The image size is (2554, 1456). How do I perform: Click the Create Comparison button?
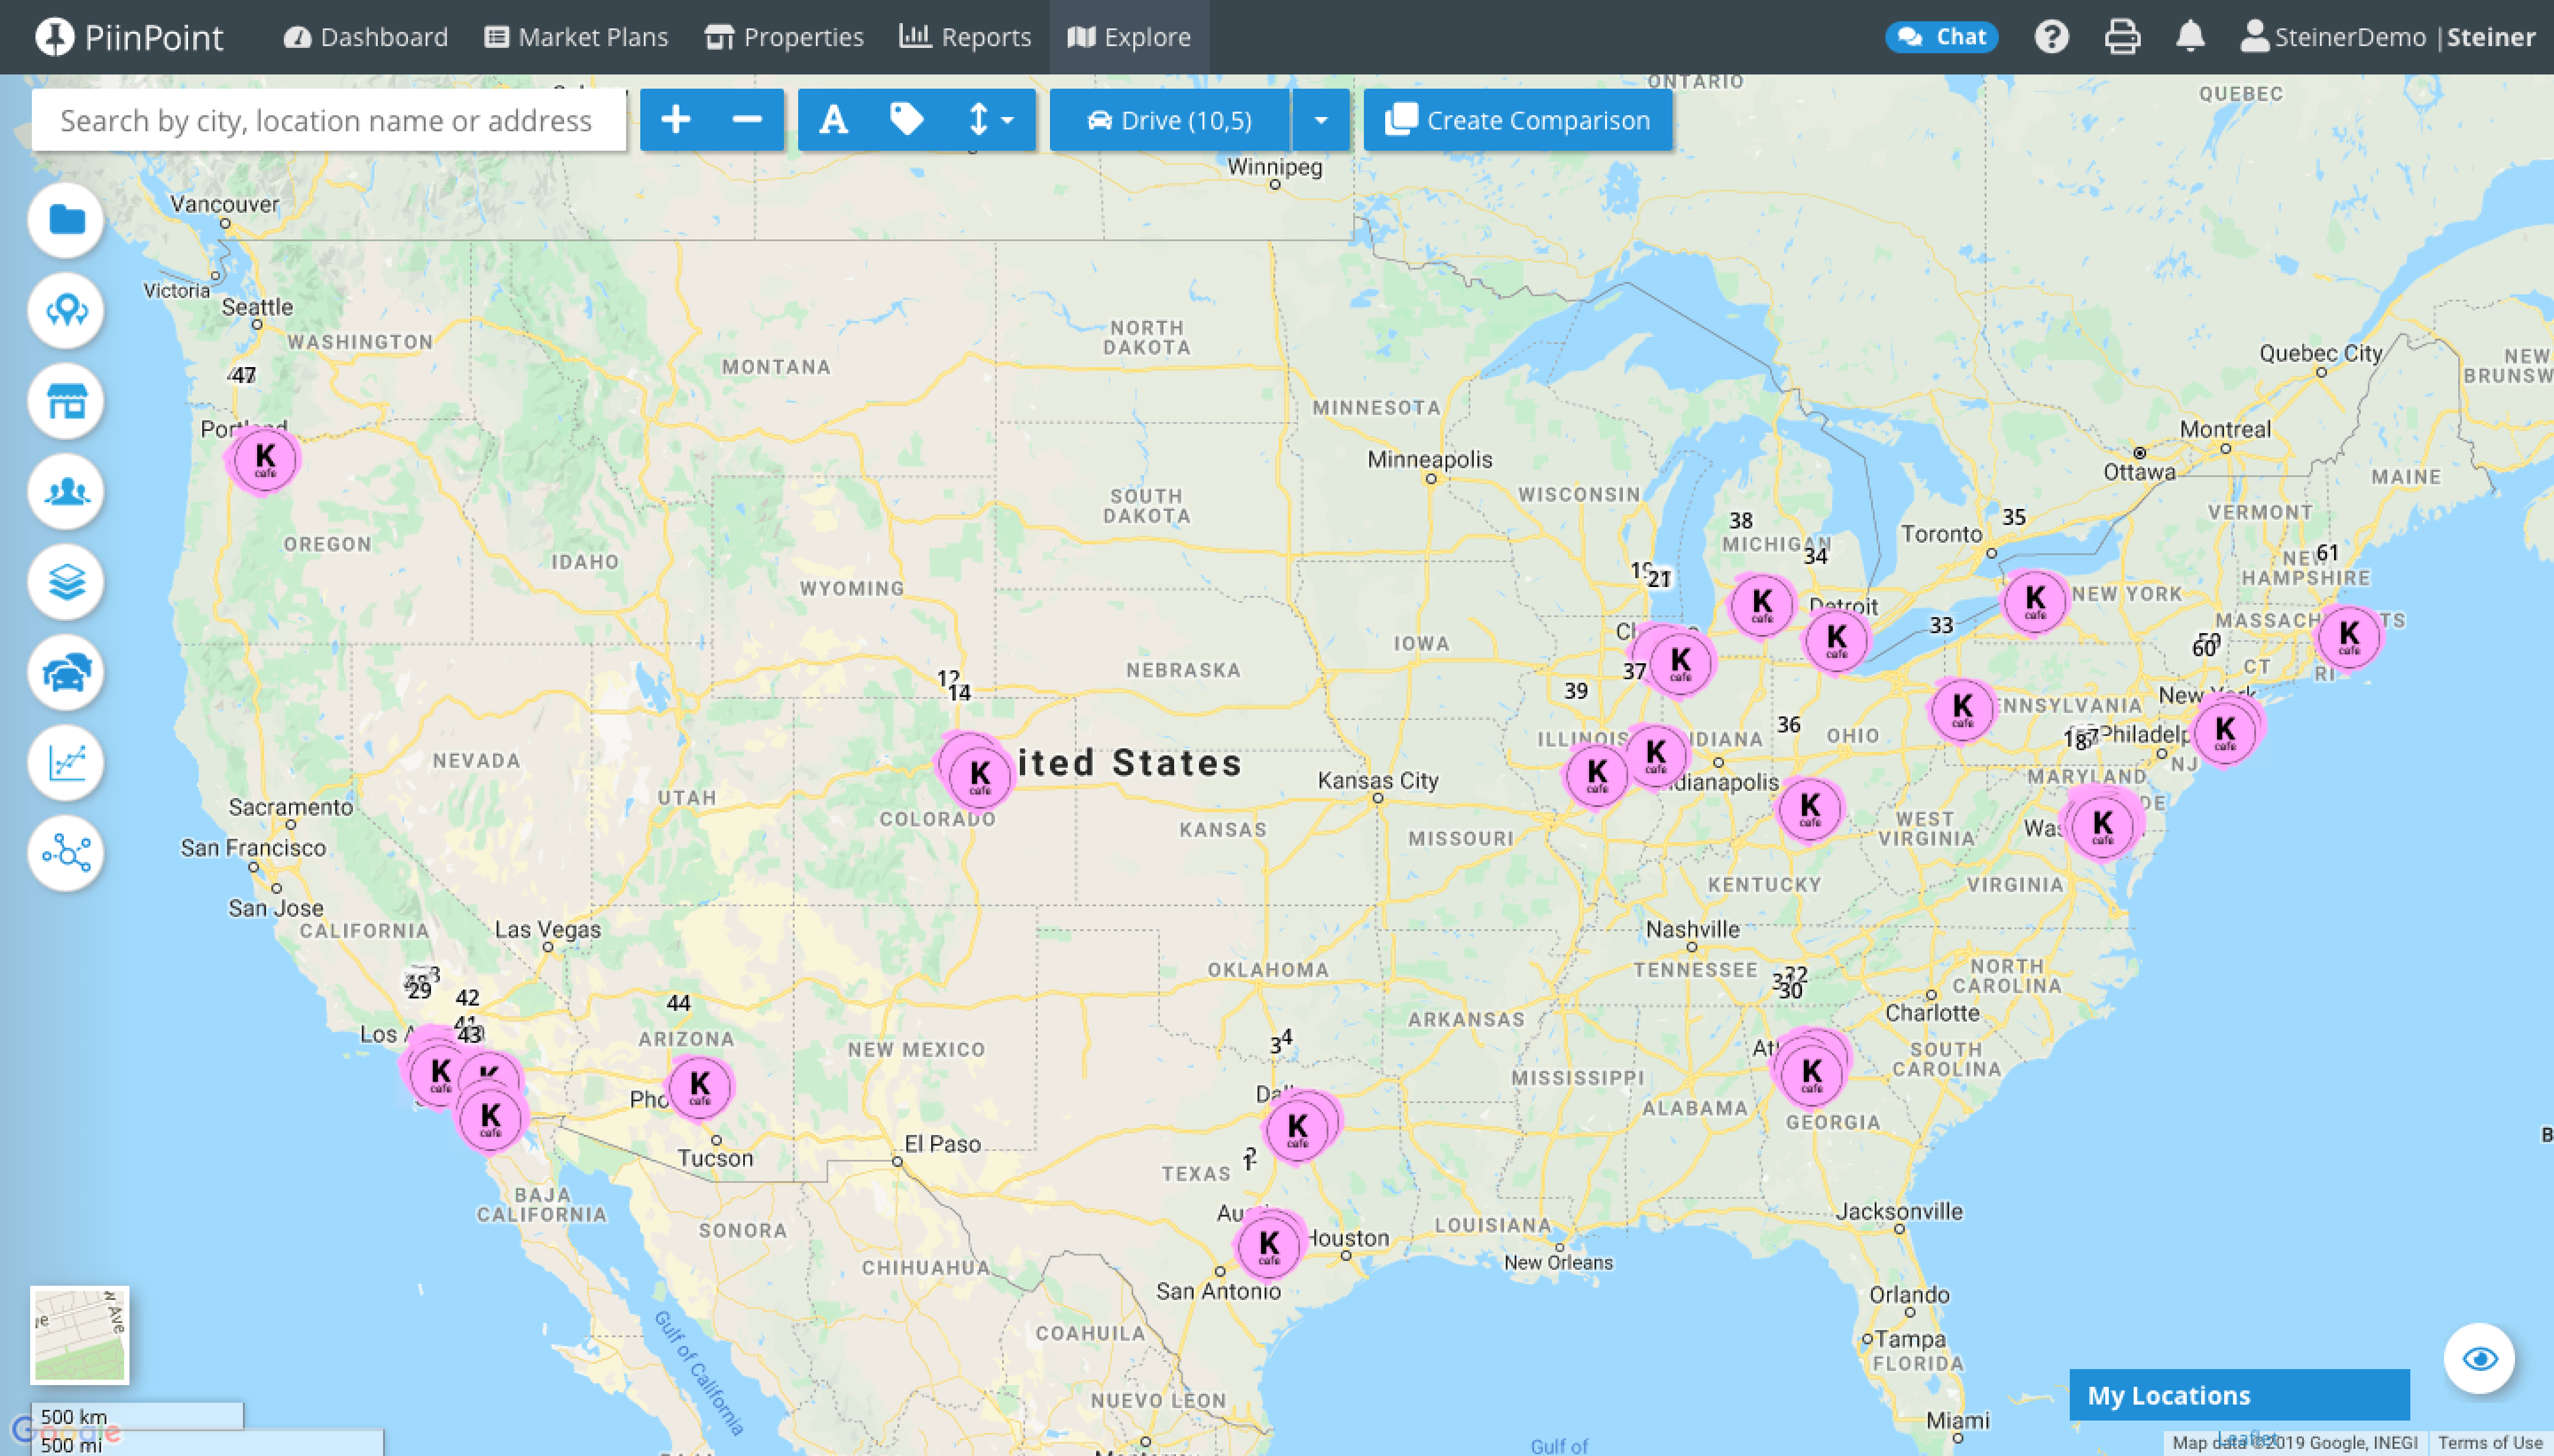point(1517,120)
